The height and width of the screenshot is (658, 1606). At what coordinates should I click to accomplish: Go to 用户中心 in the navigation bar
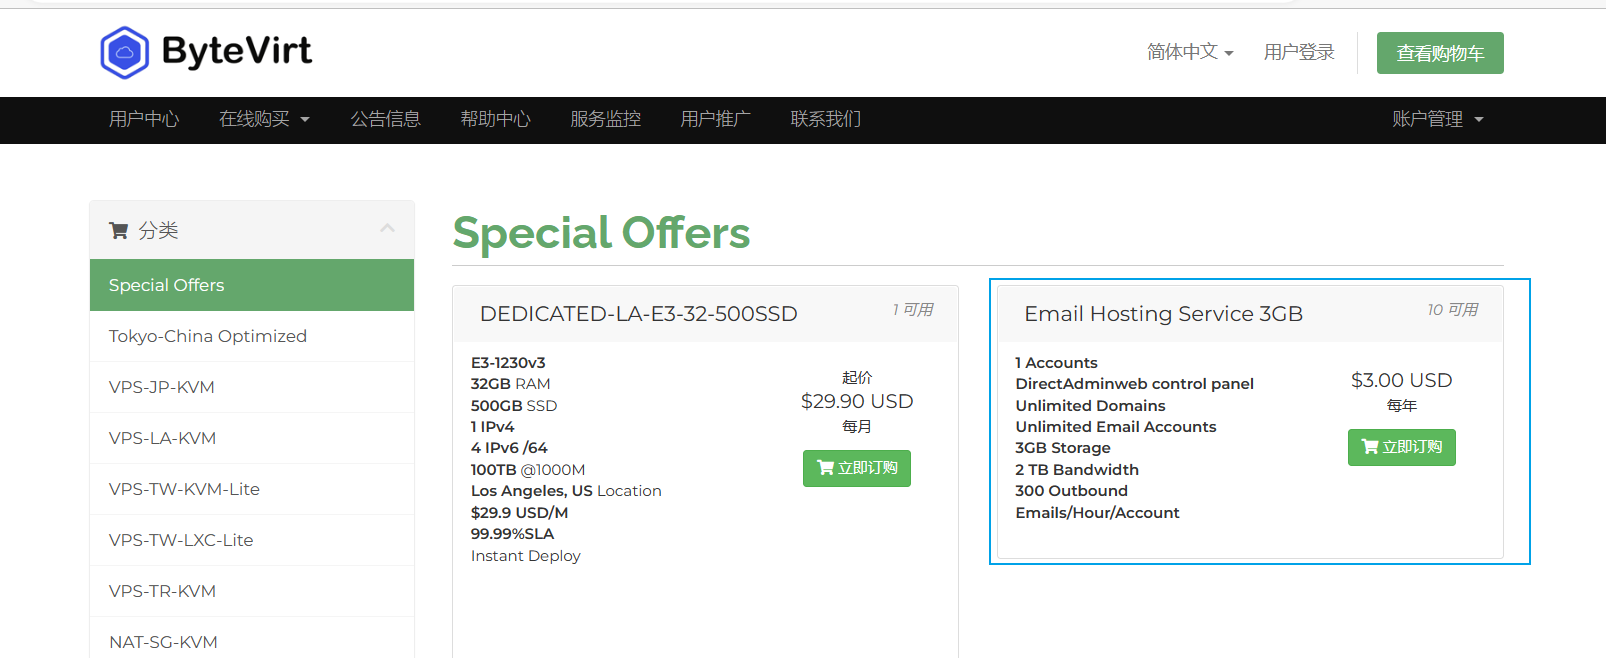tap(144, 119)
